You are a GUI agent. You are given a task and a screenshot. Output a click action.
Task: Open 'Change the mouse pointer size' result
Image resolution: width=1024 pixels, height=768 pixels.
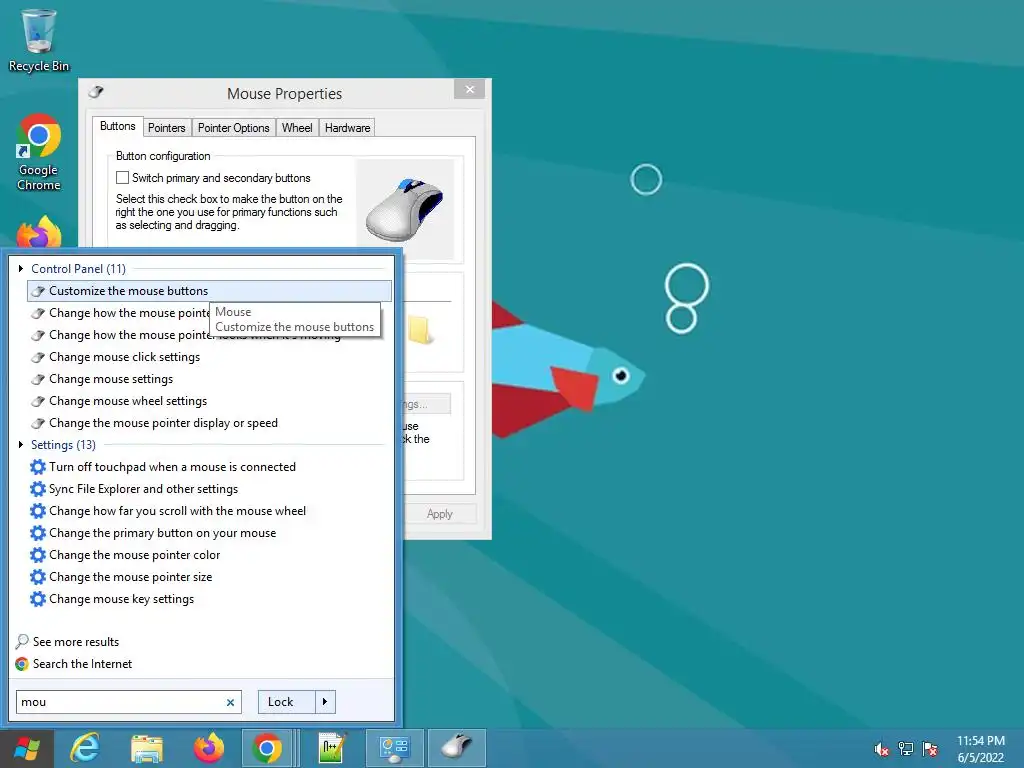131,577
